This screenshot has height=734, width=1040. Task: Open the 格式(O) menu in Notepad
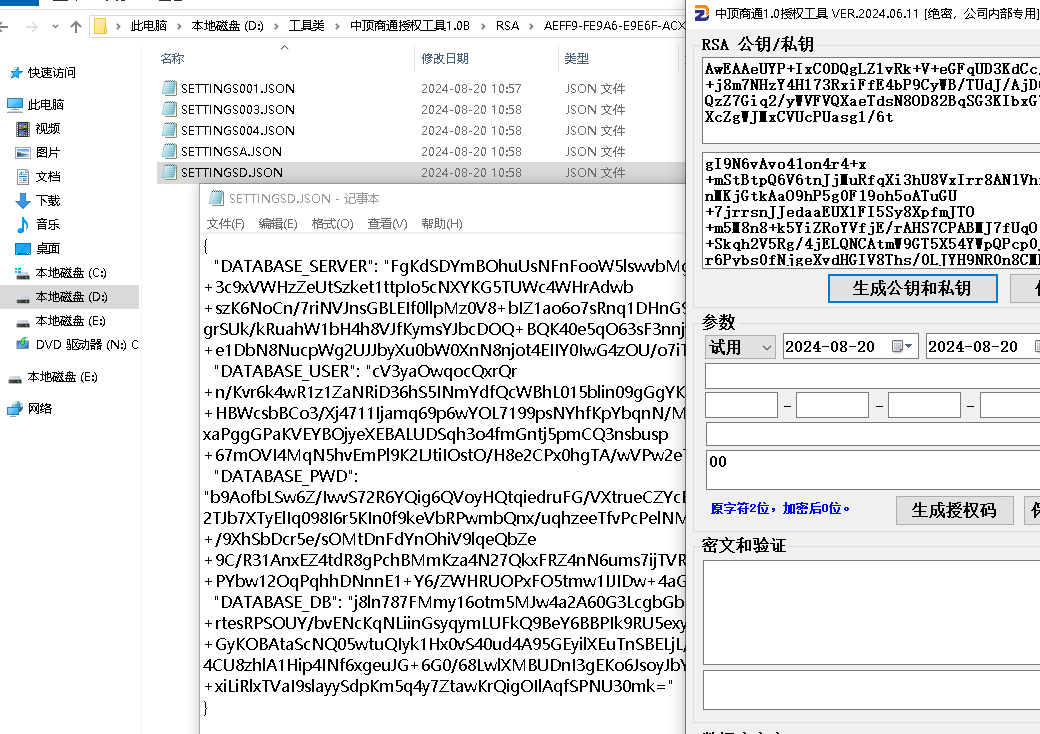tap(332, 224)
